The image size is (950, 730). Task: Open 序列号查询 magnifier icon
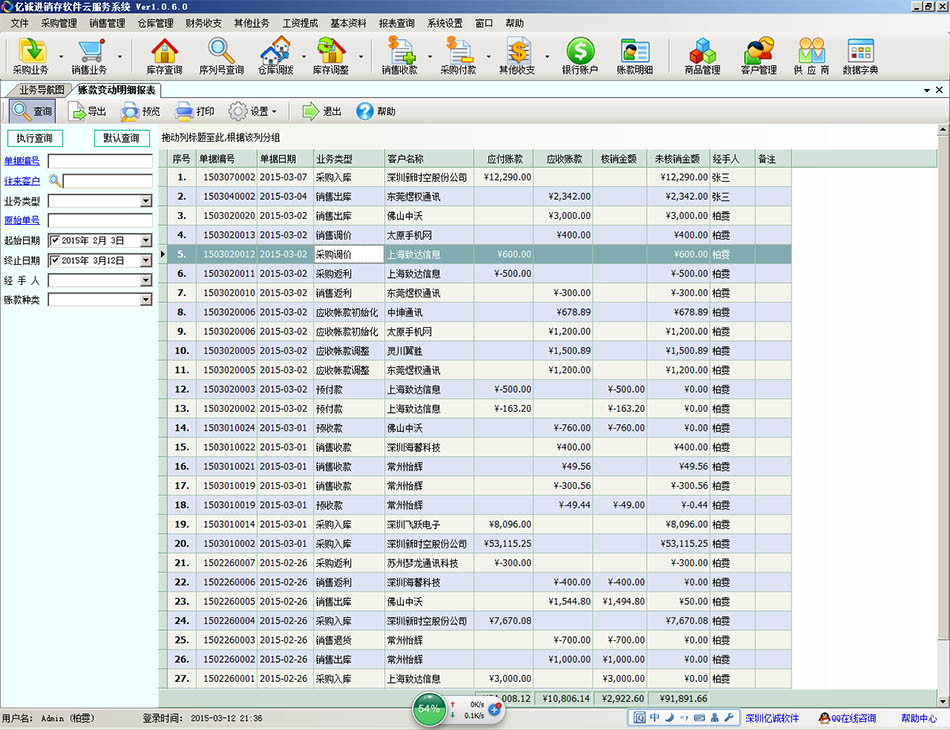point(221,56)
